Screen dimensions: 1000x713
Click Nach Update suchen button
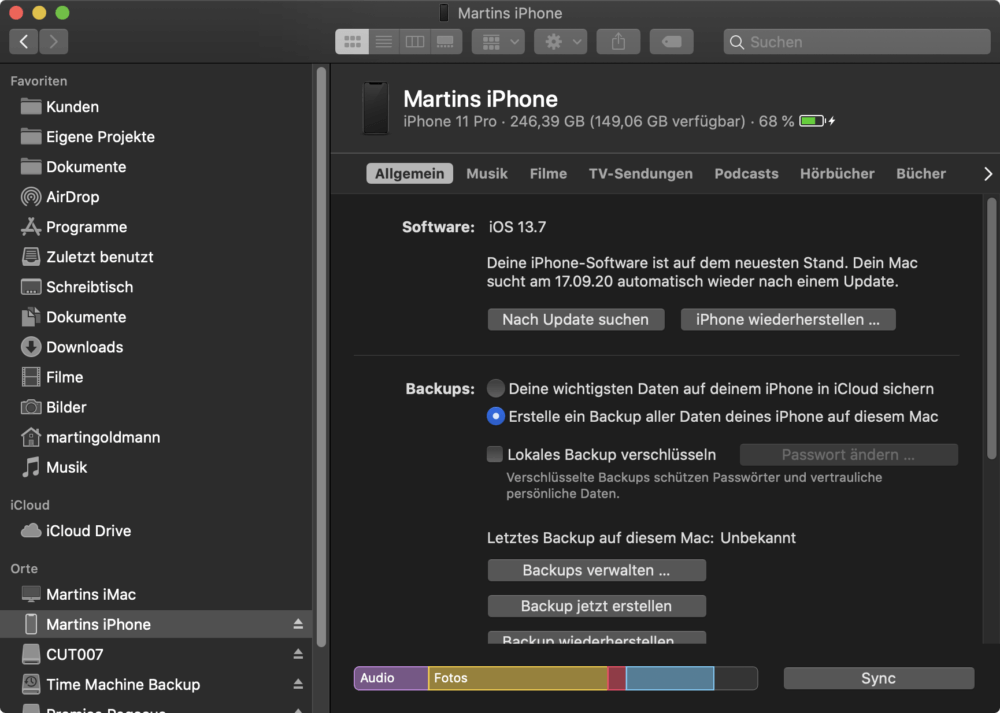coord(576,320)
